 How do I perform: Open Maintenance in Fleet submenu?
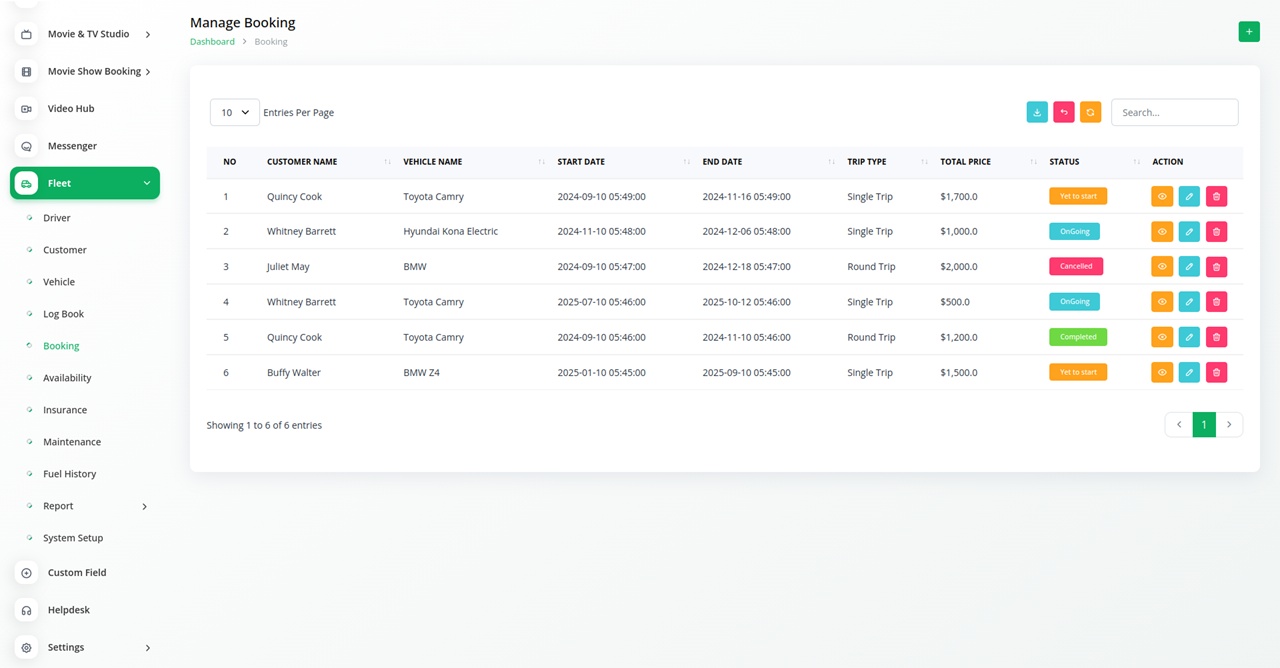[x=72, y=442]
